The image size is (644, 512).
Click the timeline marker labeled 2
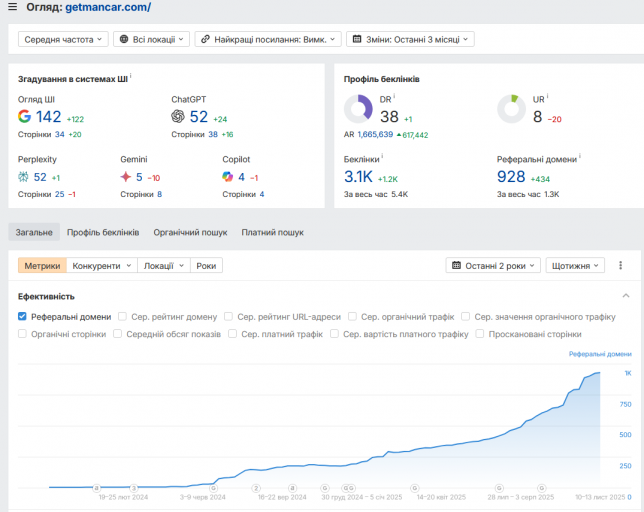point(256,488)
